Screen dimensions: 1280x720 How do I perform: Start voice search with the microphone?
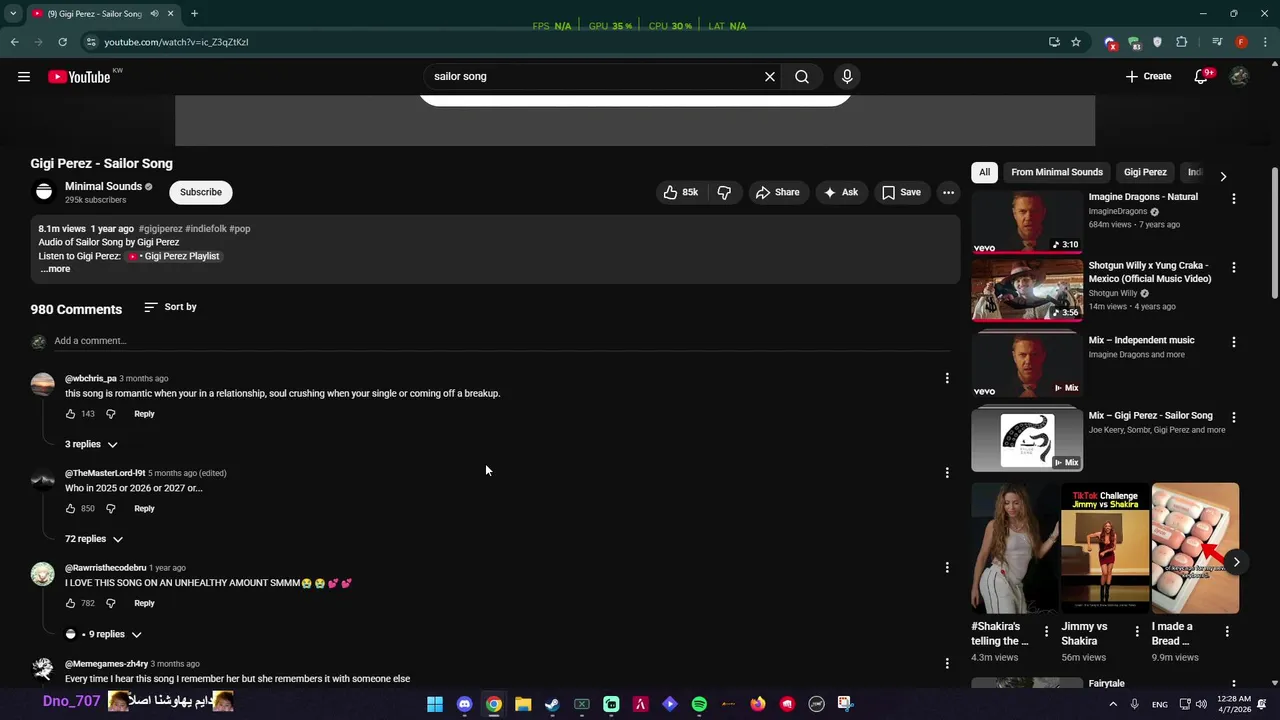(x=847, y=77)
